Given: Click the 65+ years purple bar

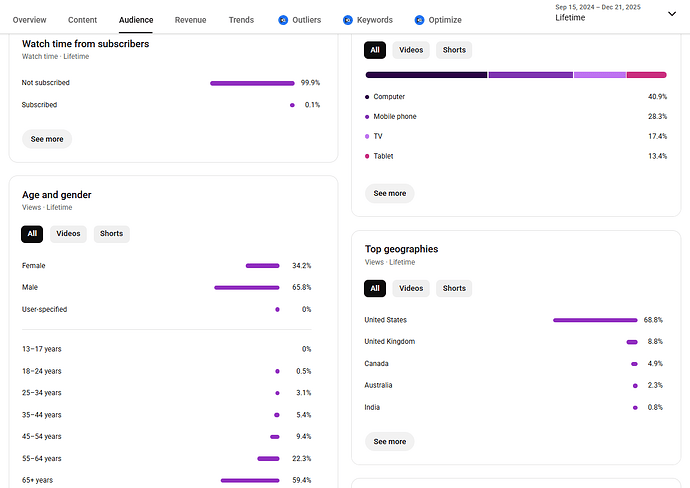Looking at the screenshot, I should [250, 481].
